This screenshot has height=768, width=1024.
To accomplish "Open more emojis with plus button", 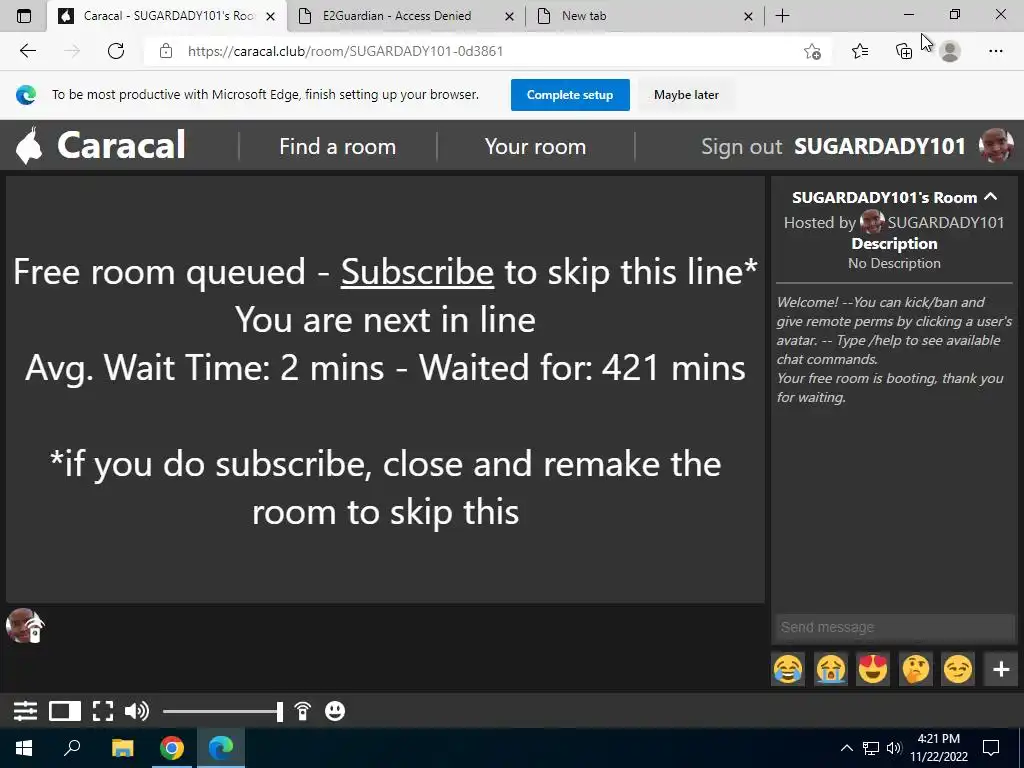I will [x=1000, y=669].
